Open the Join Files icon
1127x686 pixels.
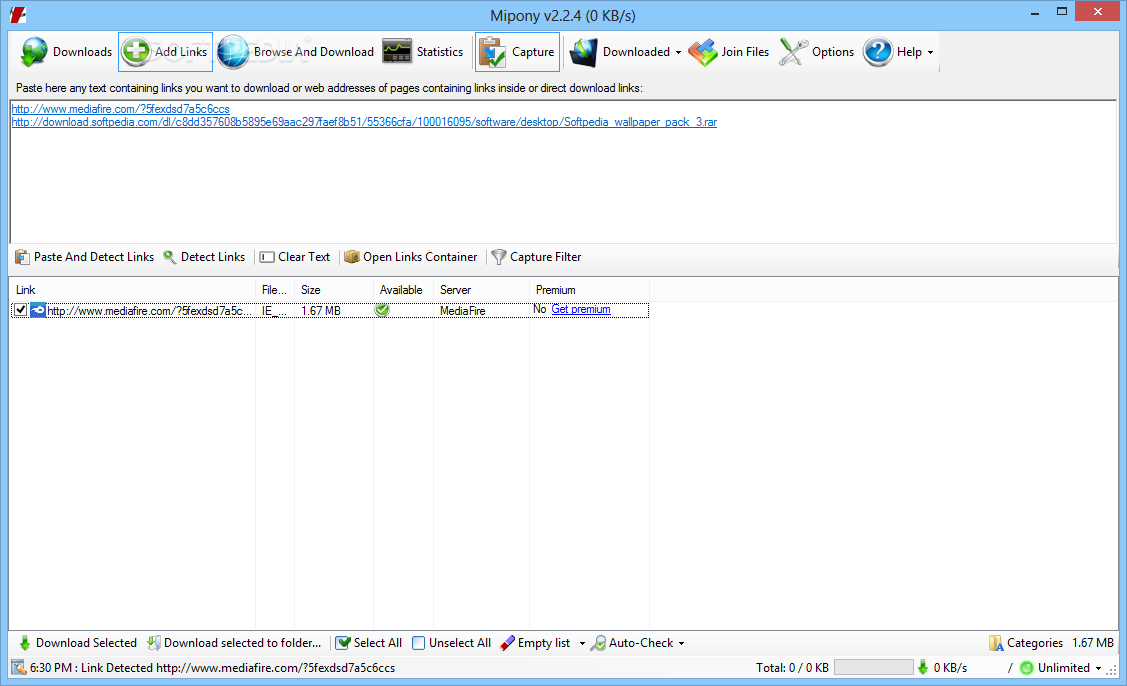(703, 52)
